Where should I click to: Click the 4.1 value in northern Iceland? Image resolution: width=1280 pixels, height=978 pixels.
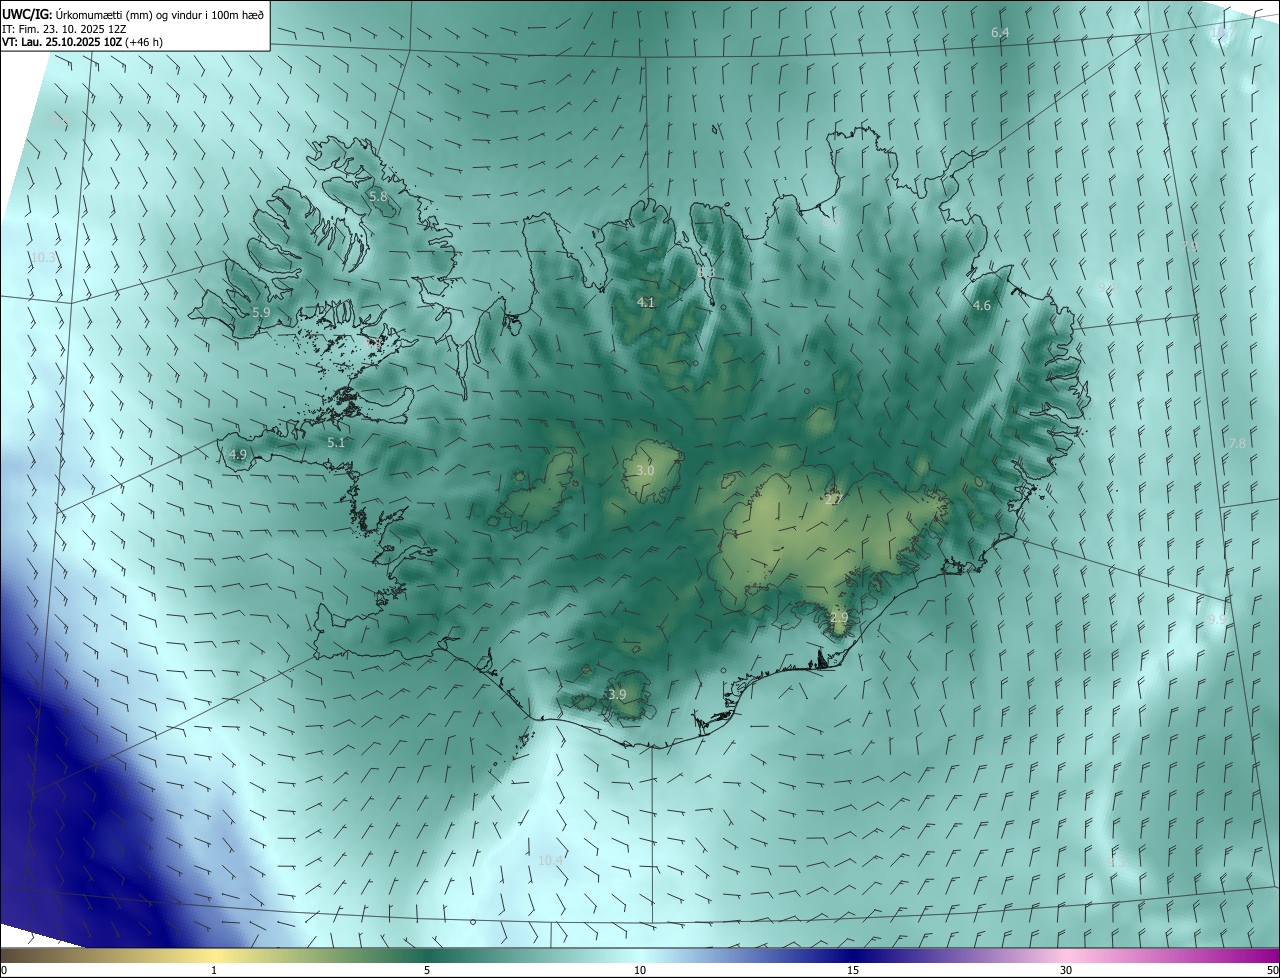coord(645,302)
